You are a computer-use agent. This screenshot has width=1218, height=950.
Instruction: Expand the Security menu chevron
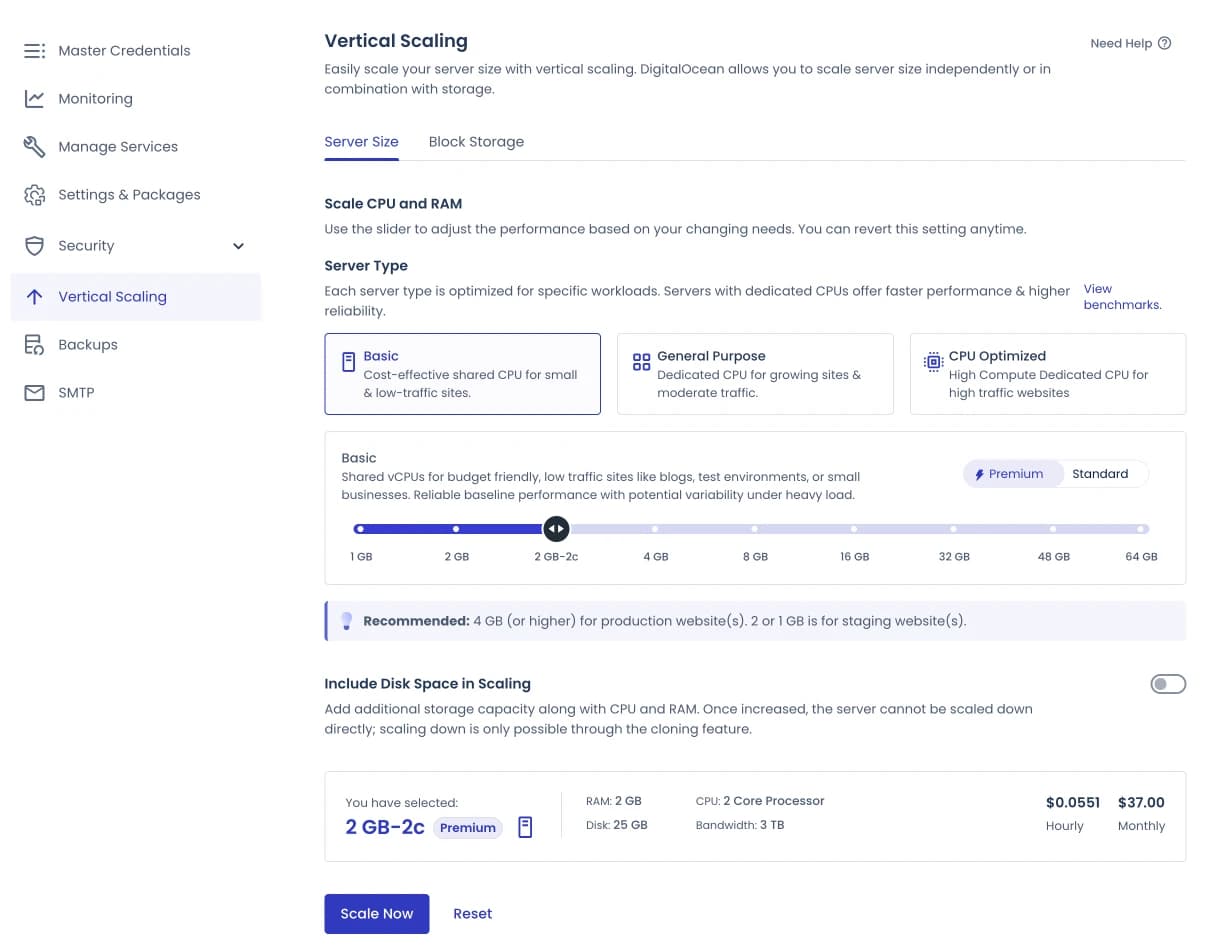point(238,245)
